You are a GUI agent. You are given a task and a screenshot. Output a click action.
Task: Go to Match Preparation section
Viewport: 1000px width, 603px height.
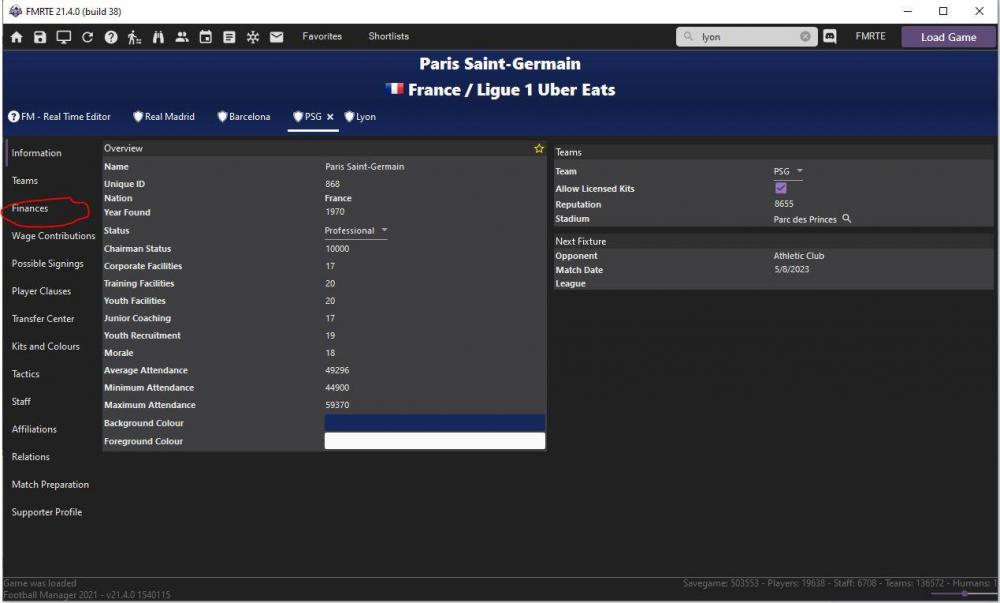tap(50, 484)
